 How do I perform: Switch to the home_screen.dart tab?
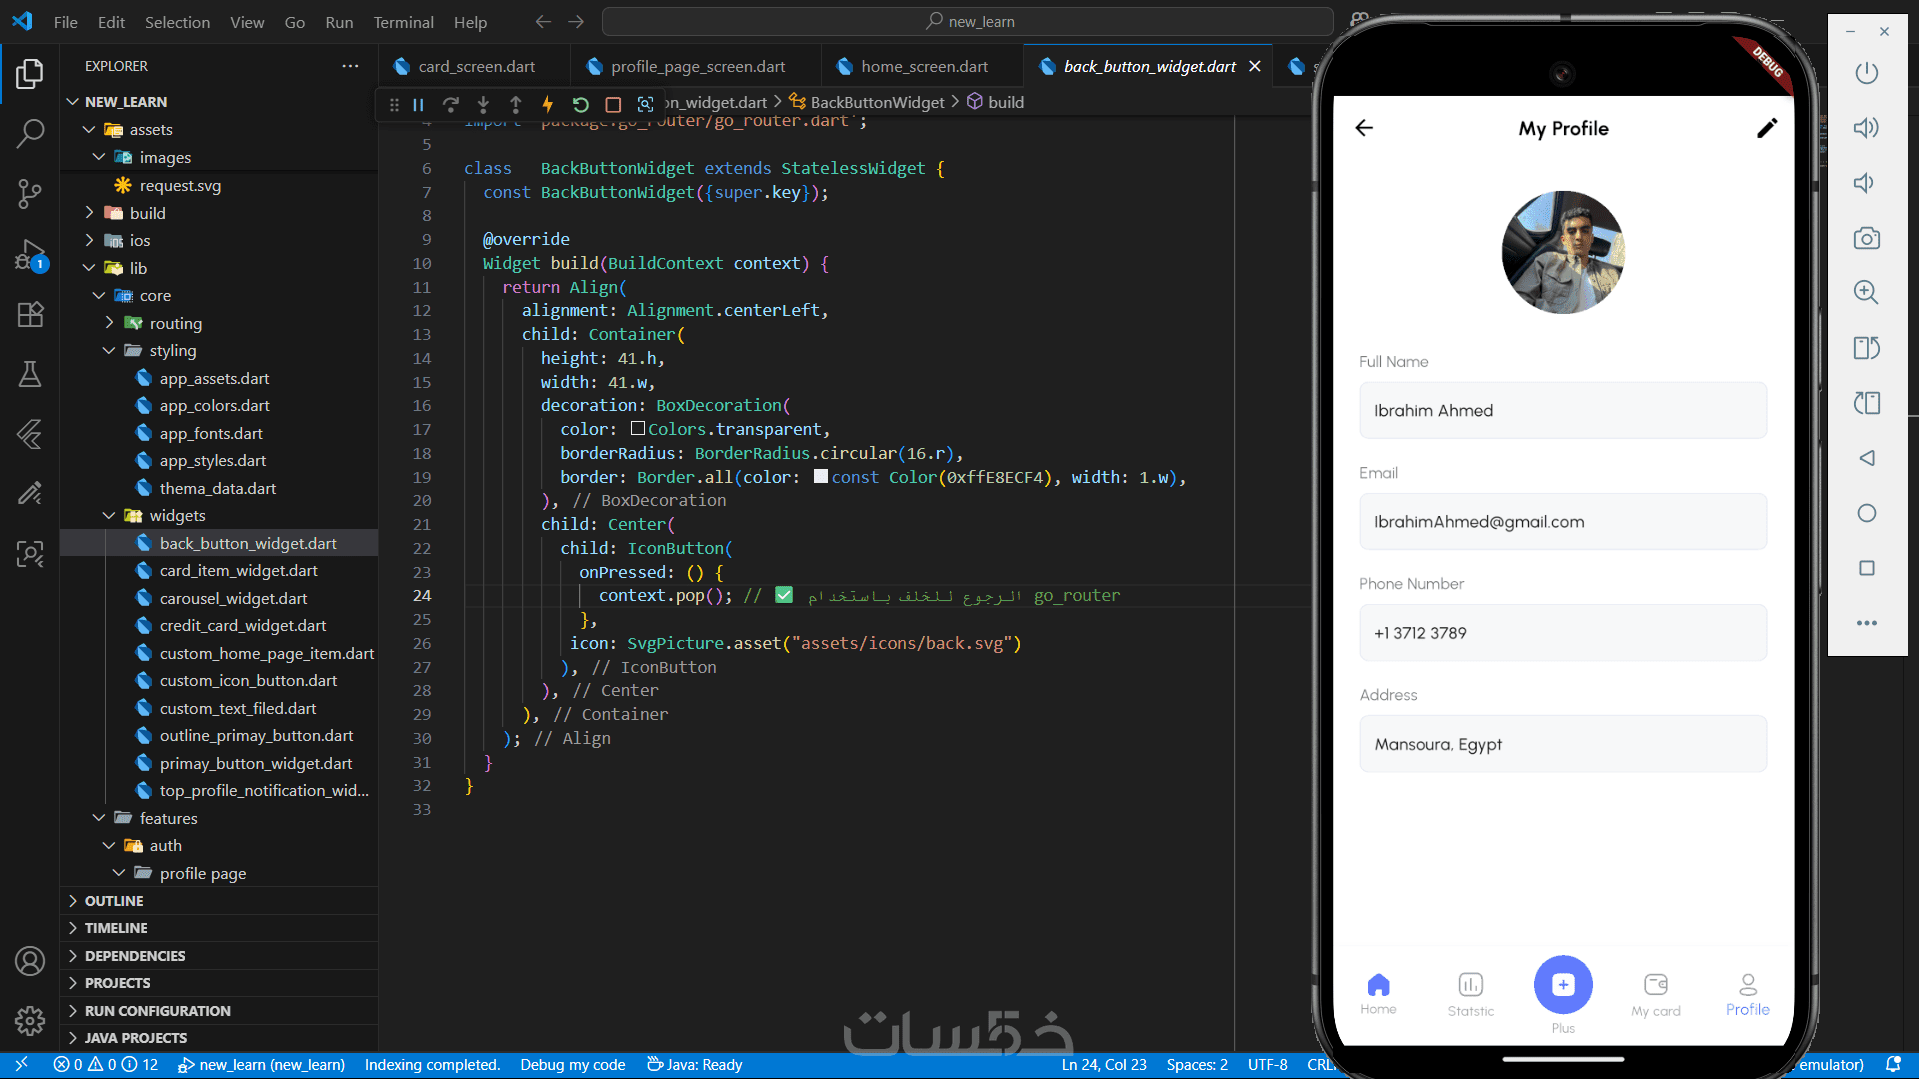923,66
